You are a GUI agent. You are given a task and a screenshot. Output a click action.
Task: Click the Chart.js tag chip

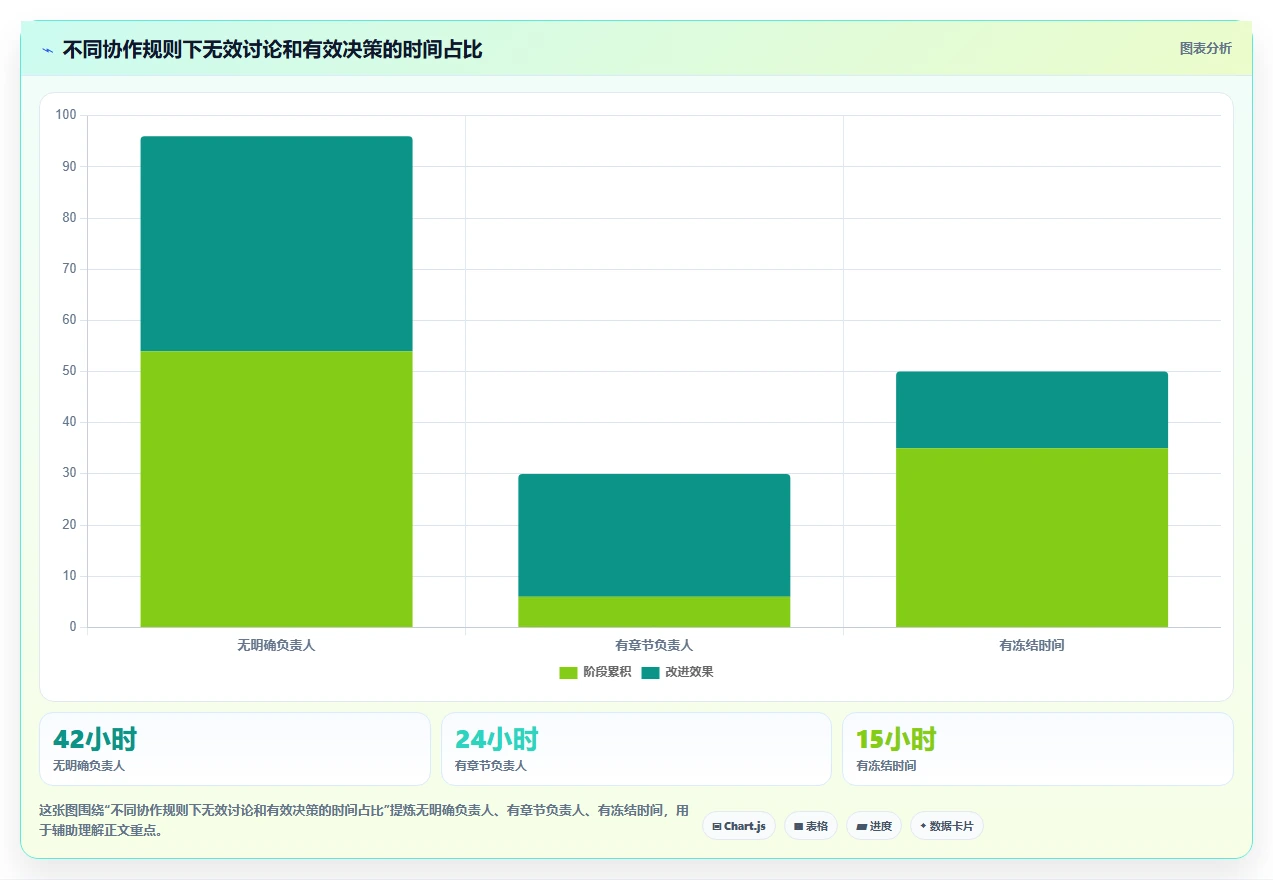click(739, 826)
